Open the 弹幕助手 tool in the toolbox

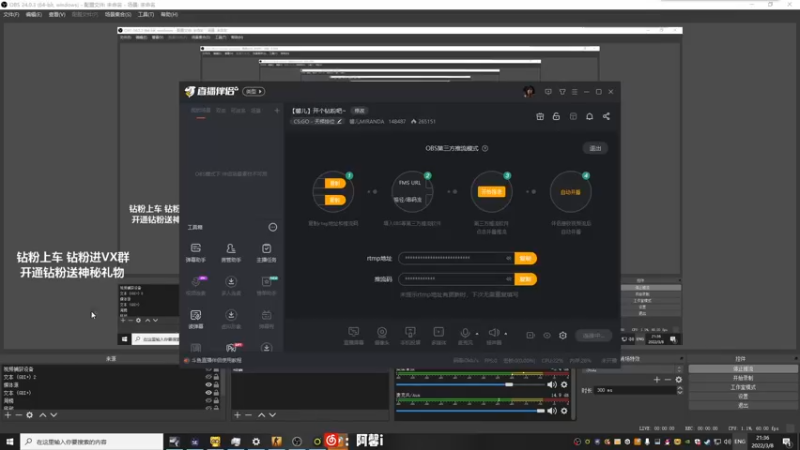pos(195,253)
